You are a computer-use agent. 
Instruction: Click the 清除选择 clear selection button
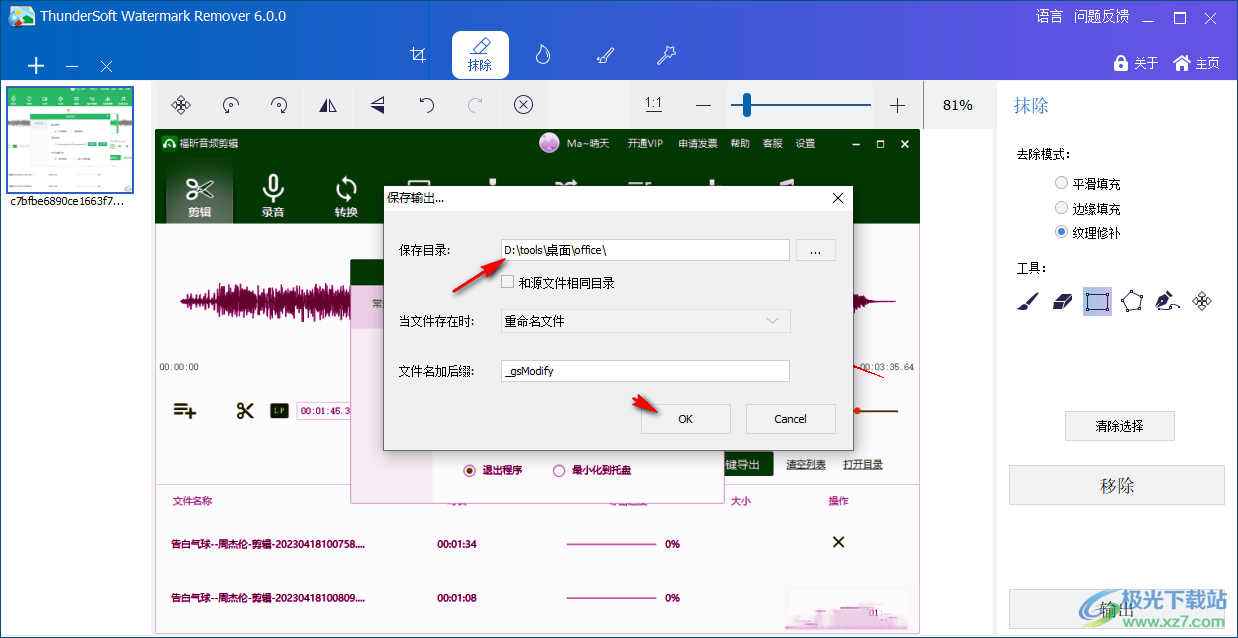(x=1119, y=426)
